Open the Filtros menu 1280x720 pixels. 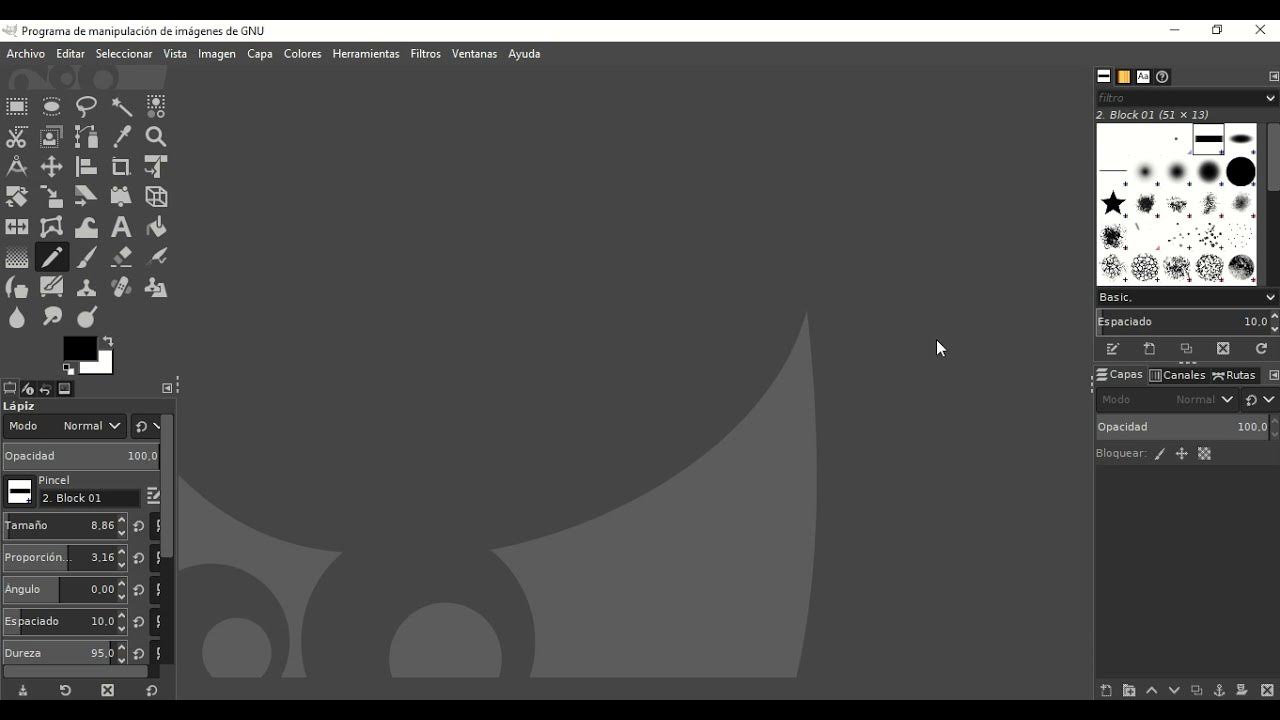(425, 54)
